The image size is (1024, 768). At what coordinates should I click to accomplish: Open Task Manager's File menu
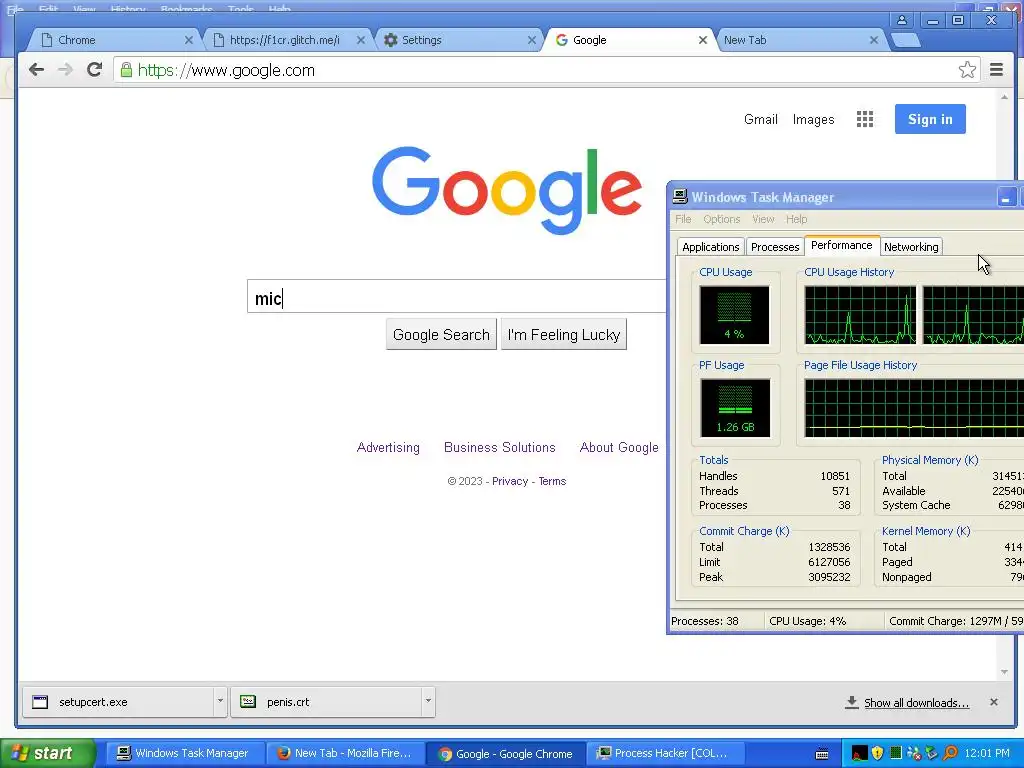683,219
